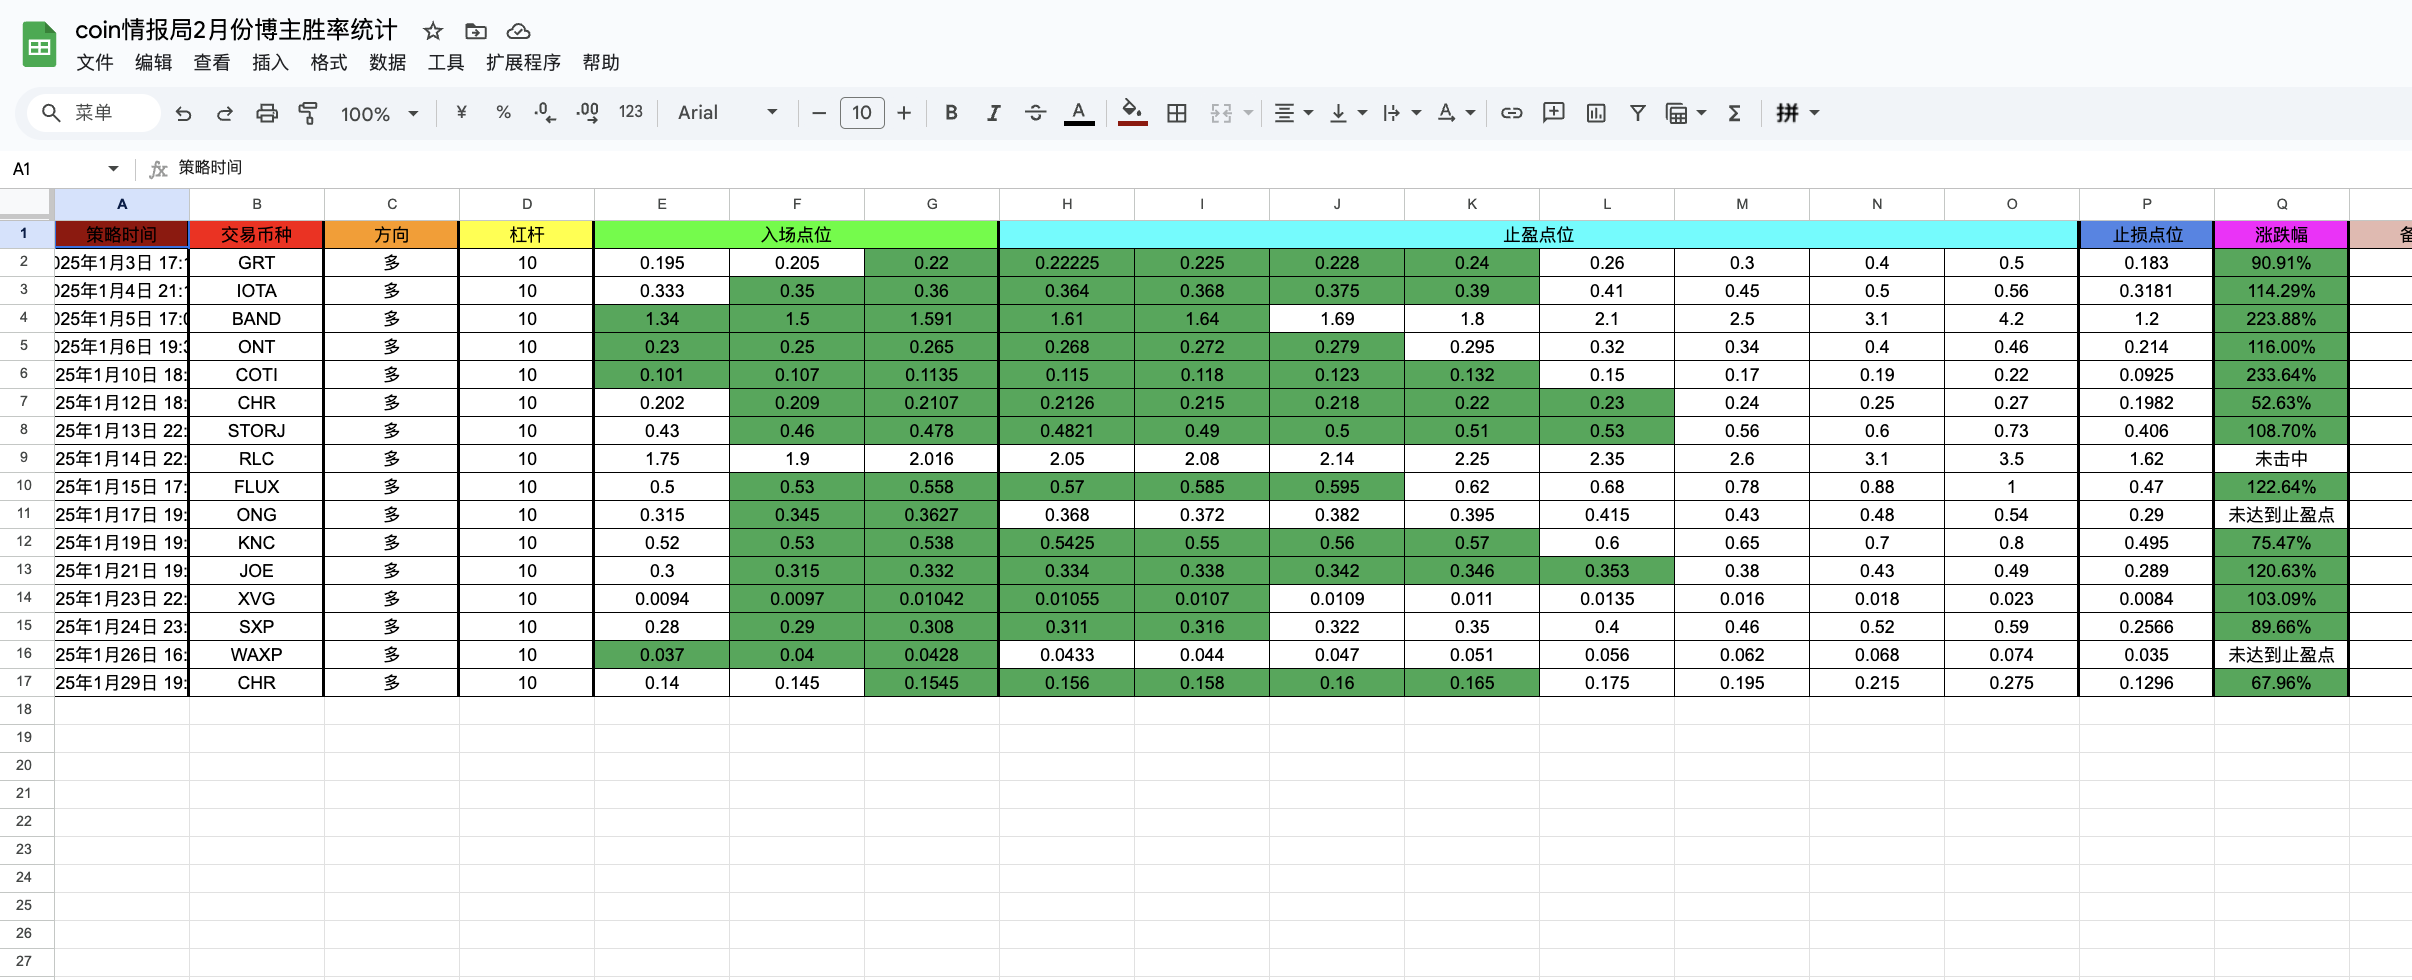This screenshot has width=2412, height=980.
Task: Click the insert comment icon
Action: [x=1553, y=113]
